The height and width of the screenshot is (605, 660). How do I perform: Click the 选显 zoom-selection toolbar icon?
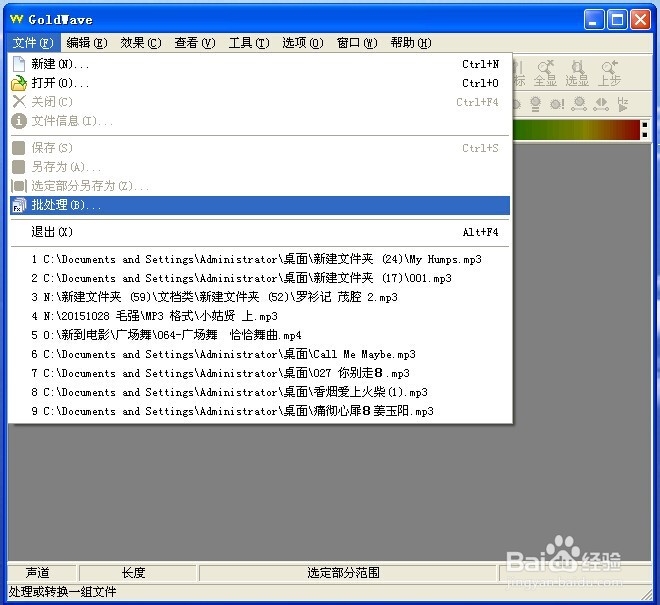(577, 73)
